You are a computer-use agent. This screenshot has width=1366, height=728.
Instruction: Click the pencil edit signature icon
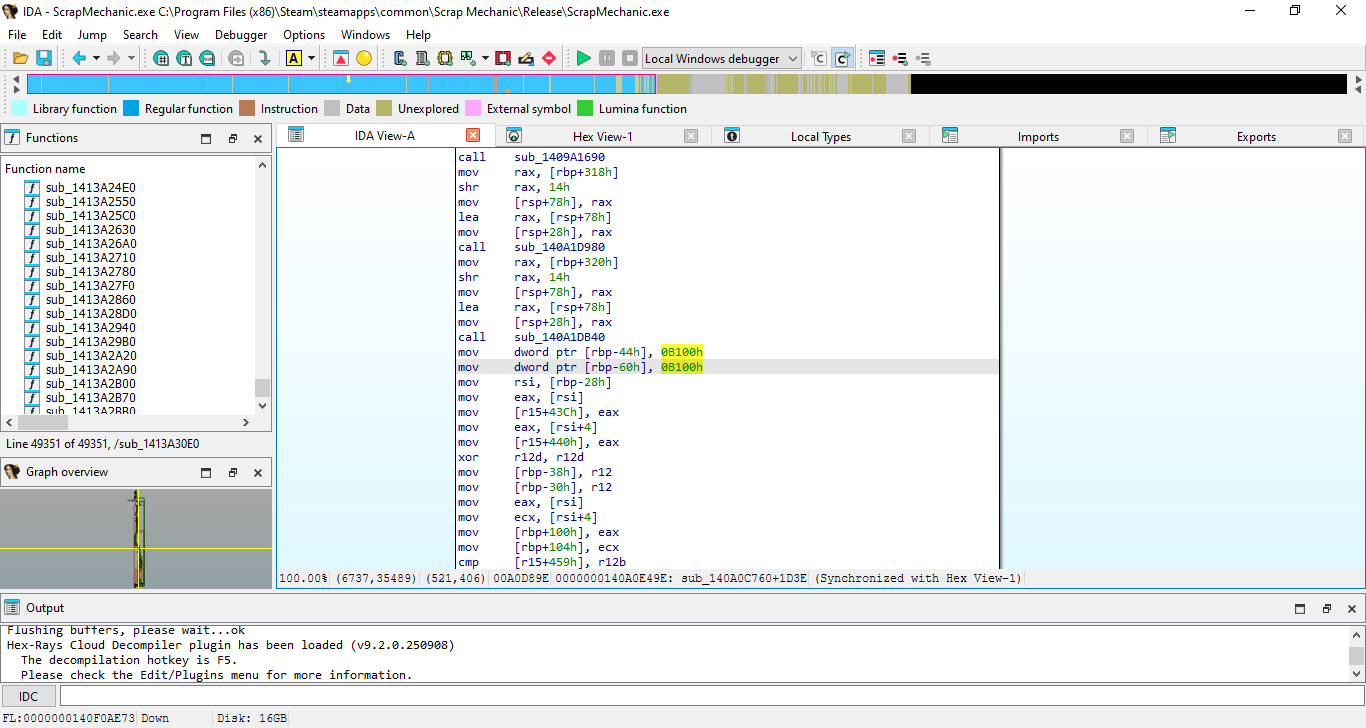[x=526, y=58]
